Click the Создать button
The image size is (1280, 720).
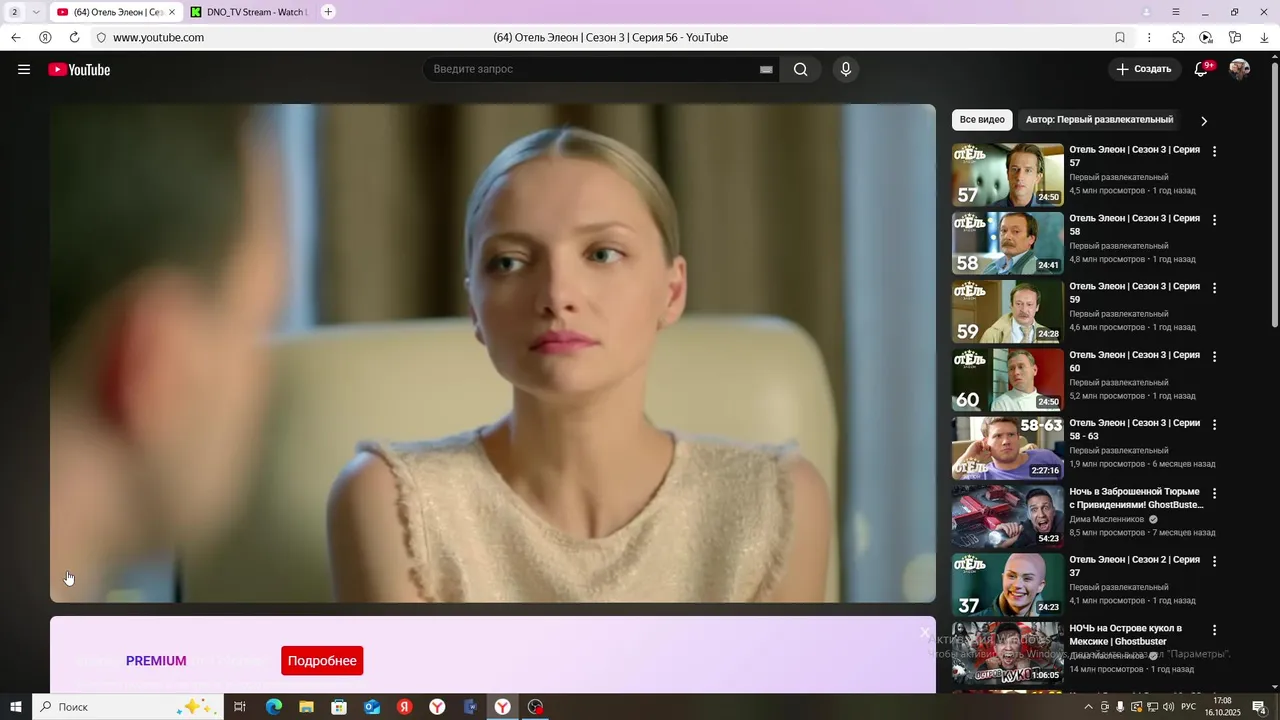1144,69
